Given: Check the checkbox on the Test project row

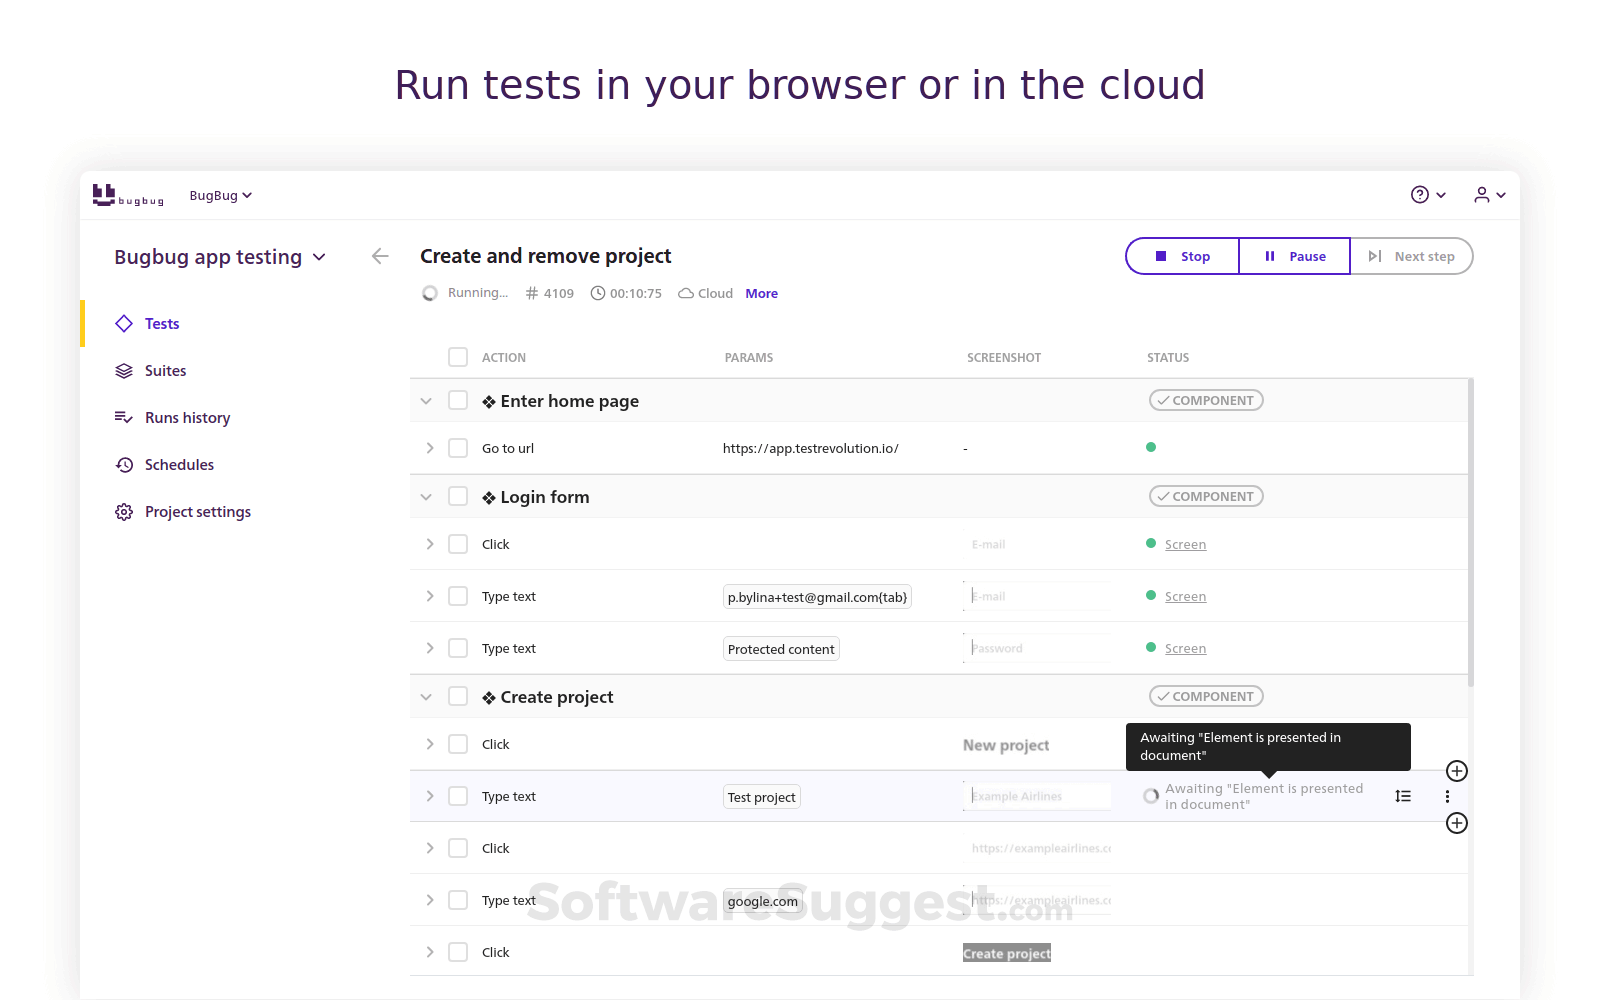Looking at the screenshot, I should pos(458,796).
